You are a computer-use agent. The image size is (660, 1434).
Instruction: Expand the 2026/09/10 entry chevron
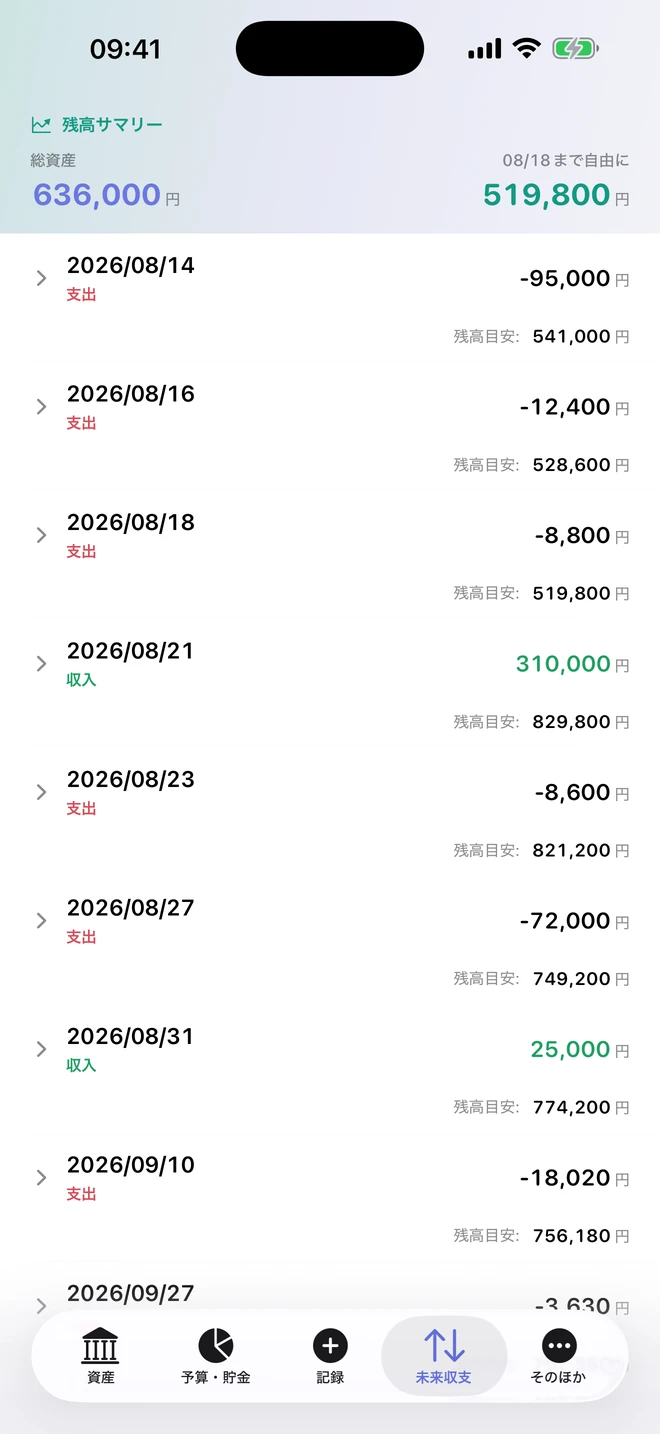pyautogui.click(x=41, y=1177)
